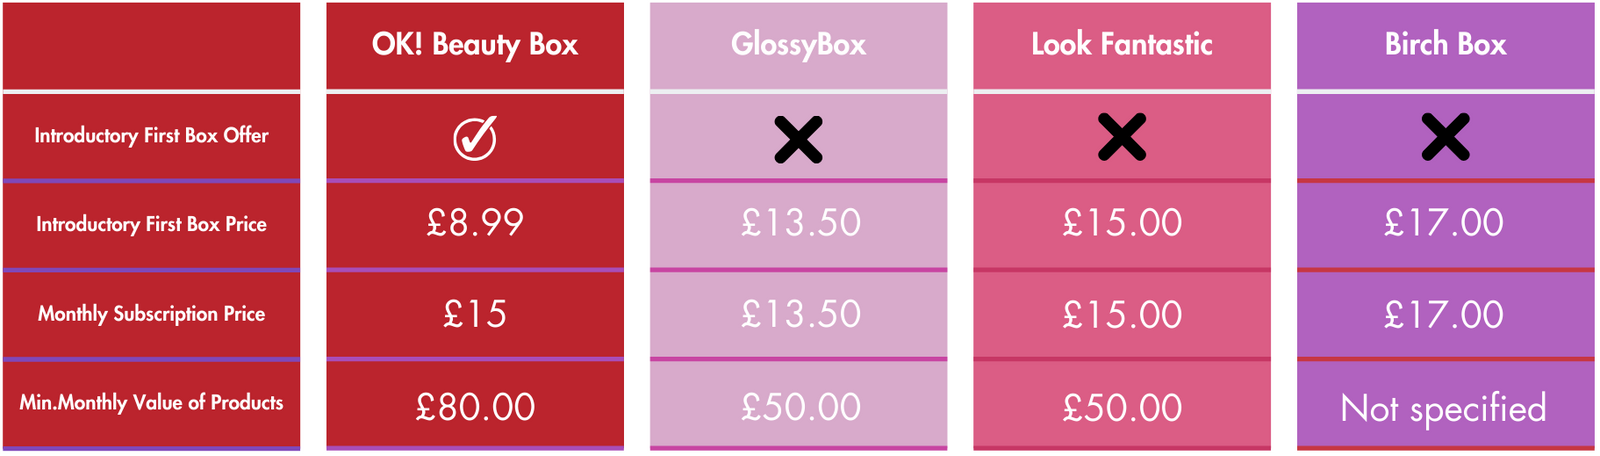Click the checkmark icon under OK! Beauty Box

click(475, 138)
